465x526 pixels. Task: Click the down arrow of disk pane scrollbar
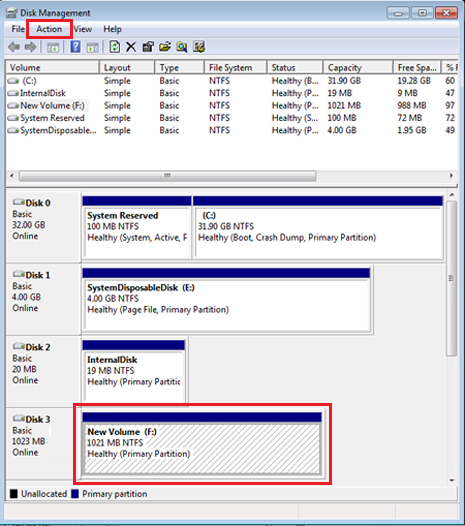(x=452, y=480)
